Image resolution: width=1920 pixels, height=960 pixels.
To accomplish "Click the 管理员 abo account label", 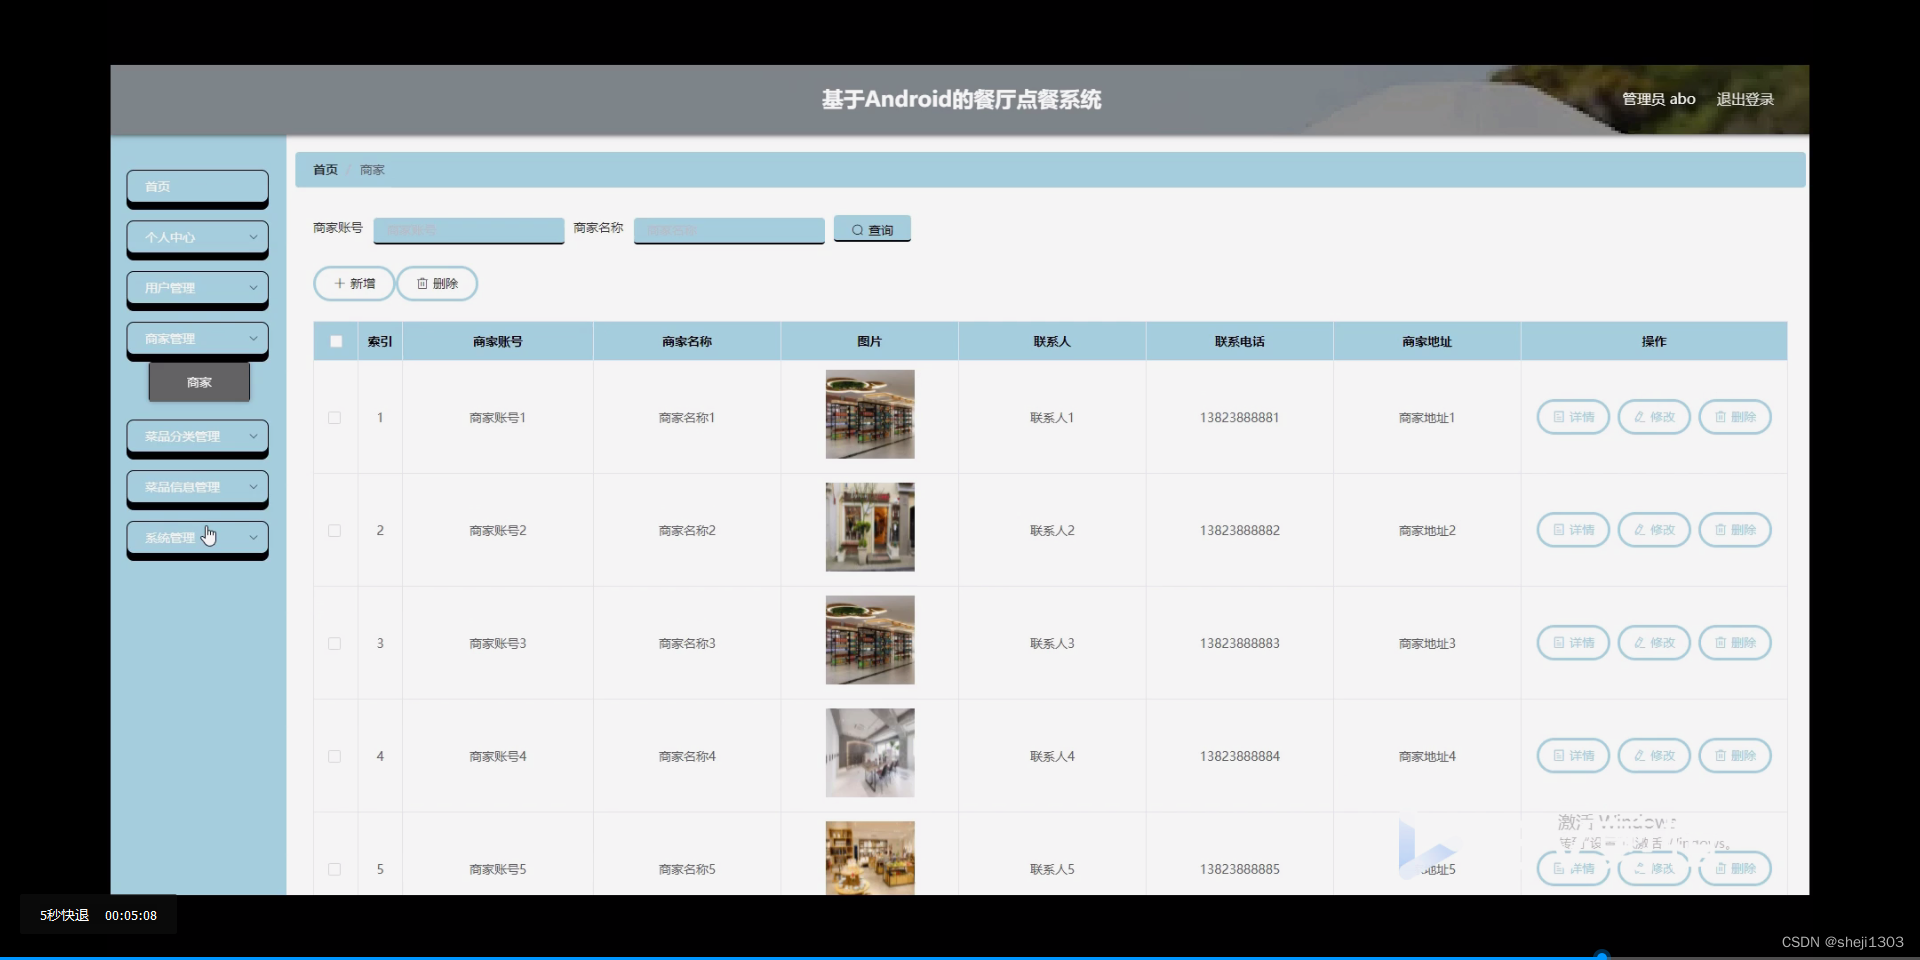I will pyautogui.click(x=1658, y=99).
